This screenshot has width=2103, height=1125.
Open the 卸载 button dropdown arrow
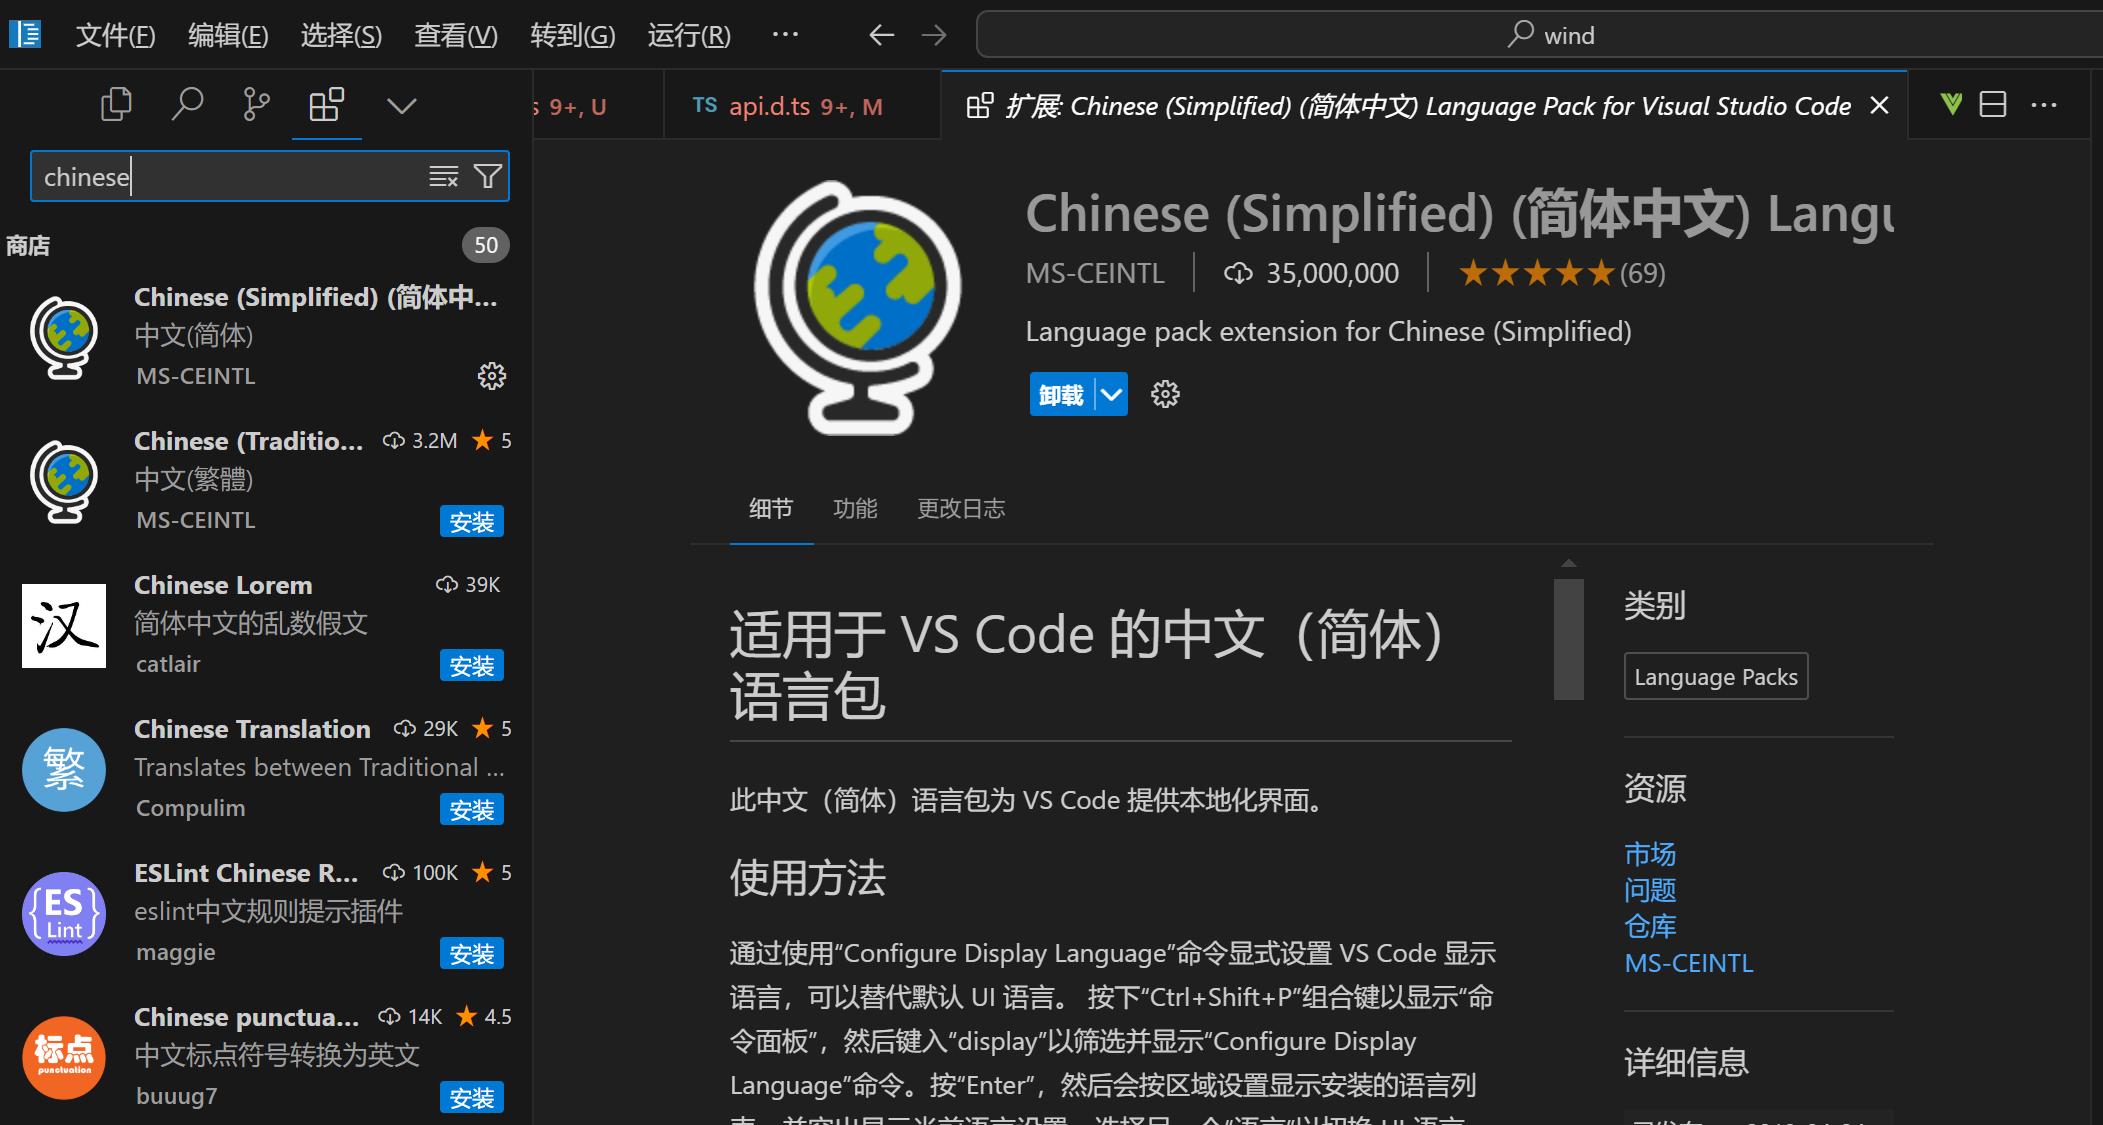tap(1110, 394)
